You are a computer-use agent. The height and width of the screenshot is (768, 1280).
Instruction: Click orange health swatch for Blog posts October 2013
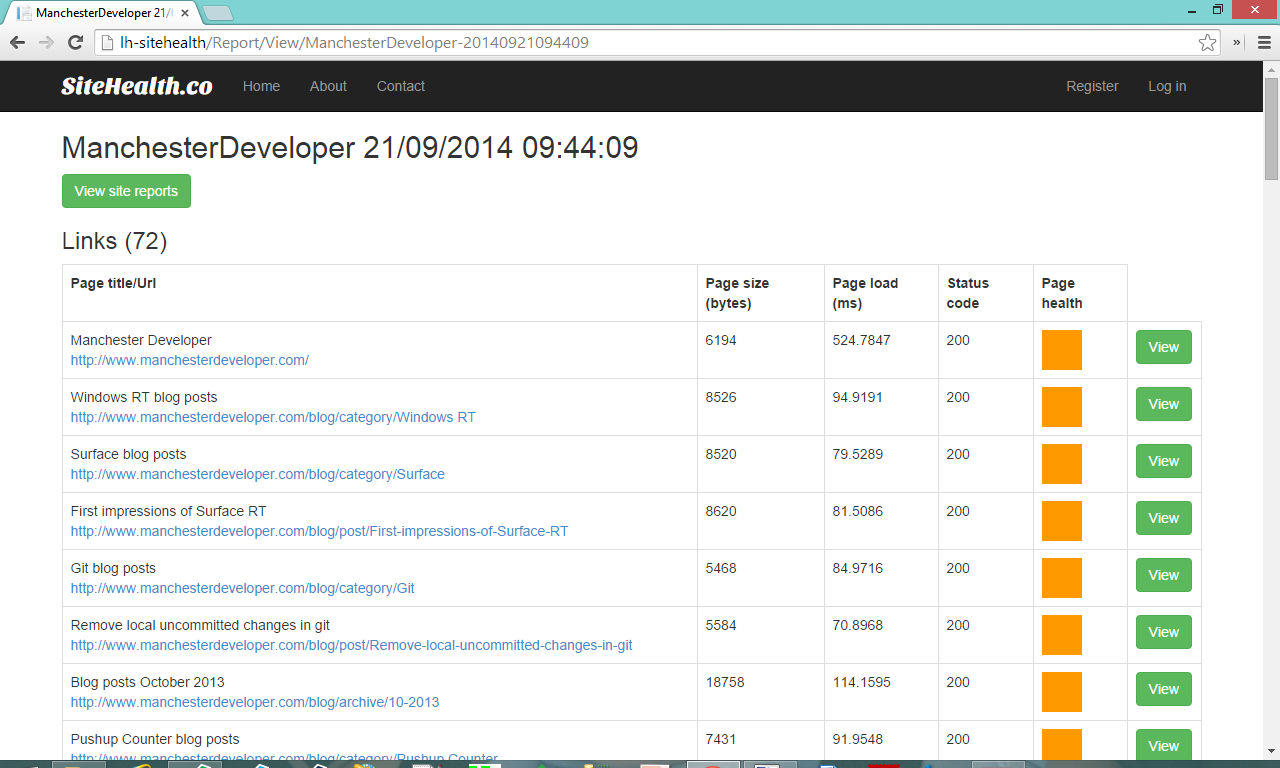point(1062,692)
